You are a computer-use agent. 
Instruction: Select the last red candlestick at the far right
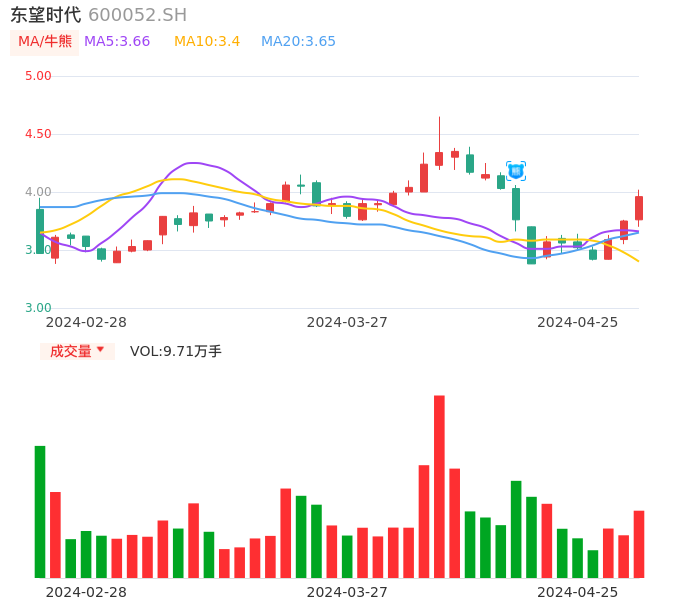click(639, 208)
